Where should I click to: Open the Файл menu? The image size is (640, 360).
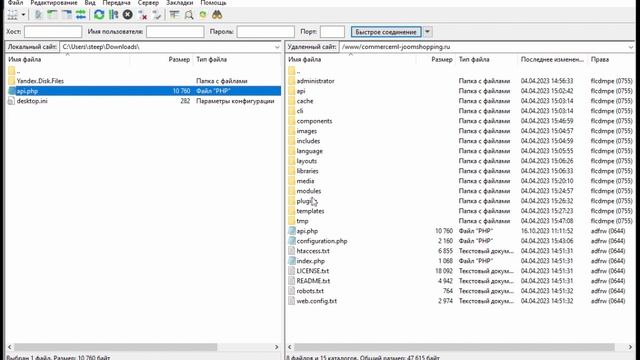pyautogui.click(x=16, y=3)
